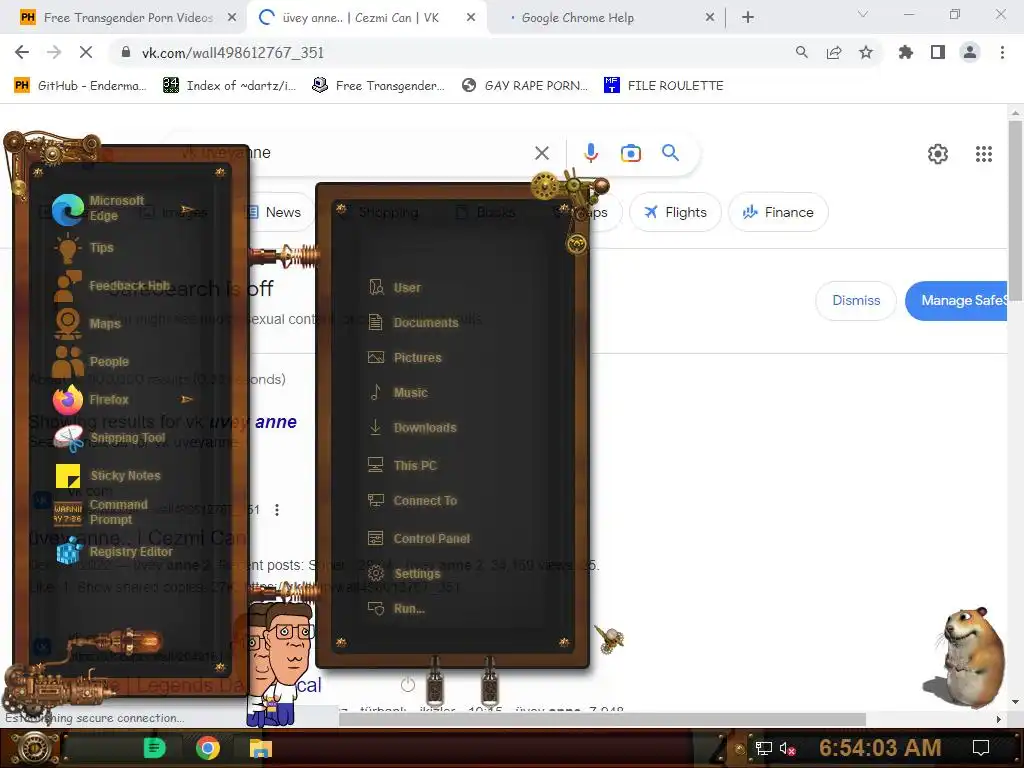Stop loading the page

[86, 52]
